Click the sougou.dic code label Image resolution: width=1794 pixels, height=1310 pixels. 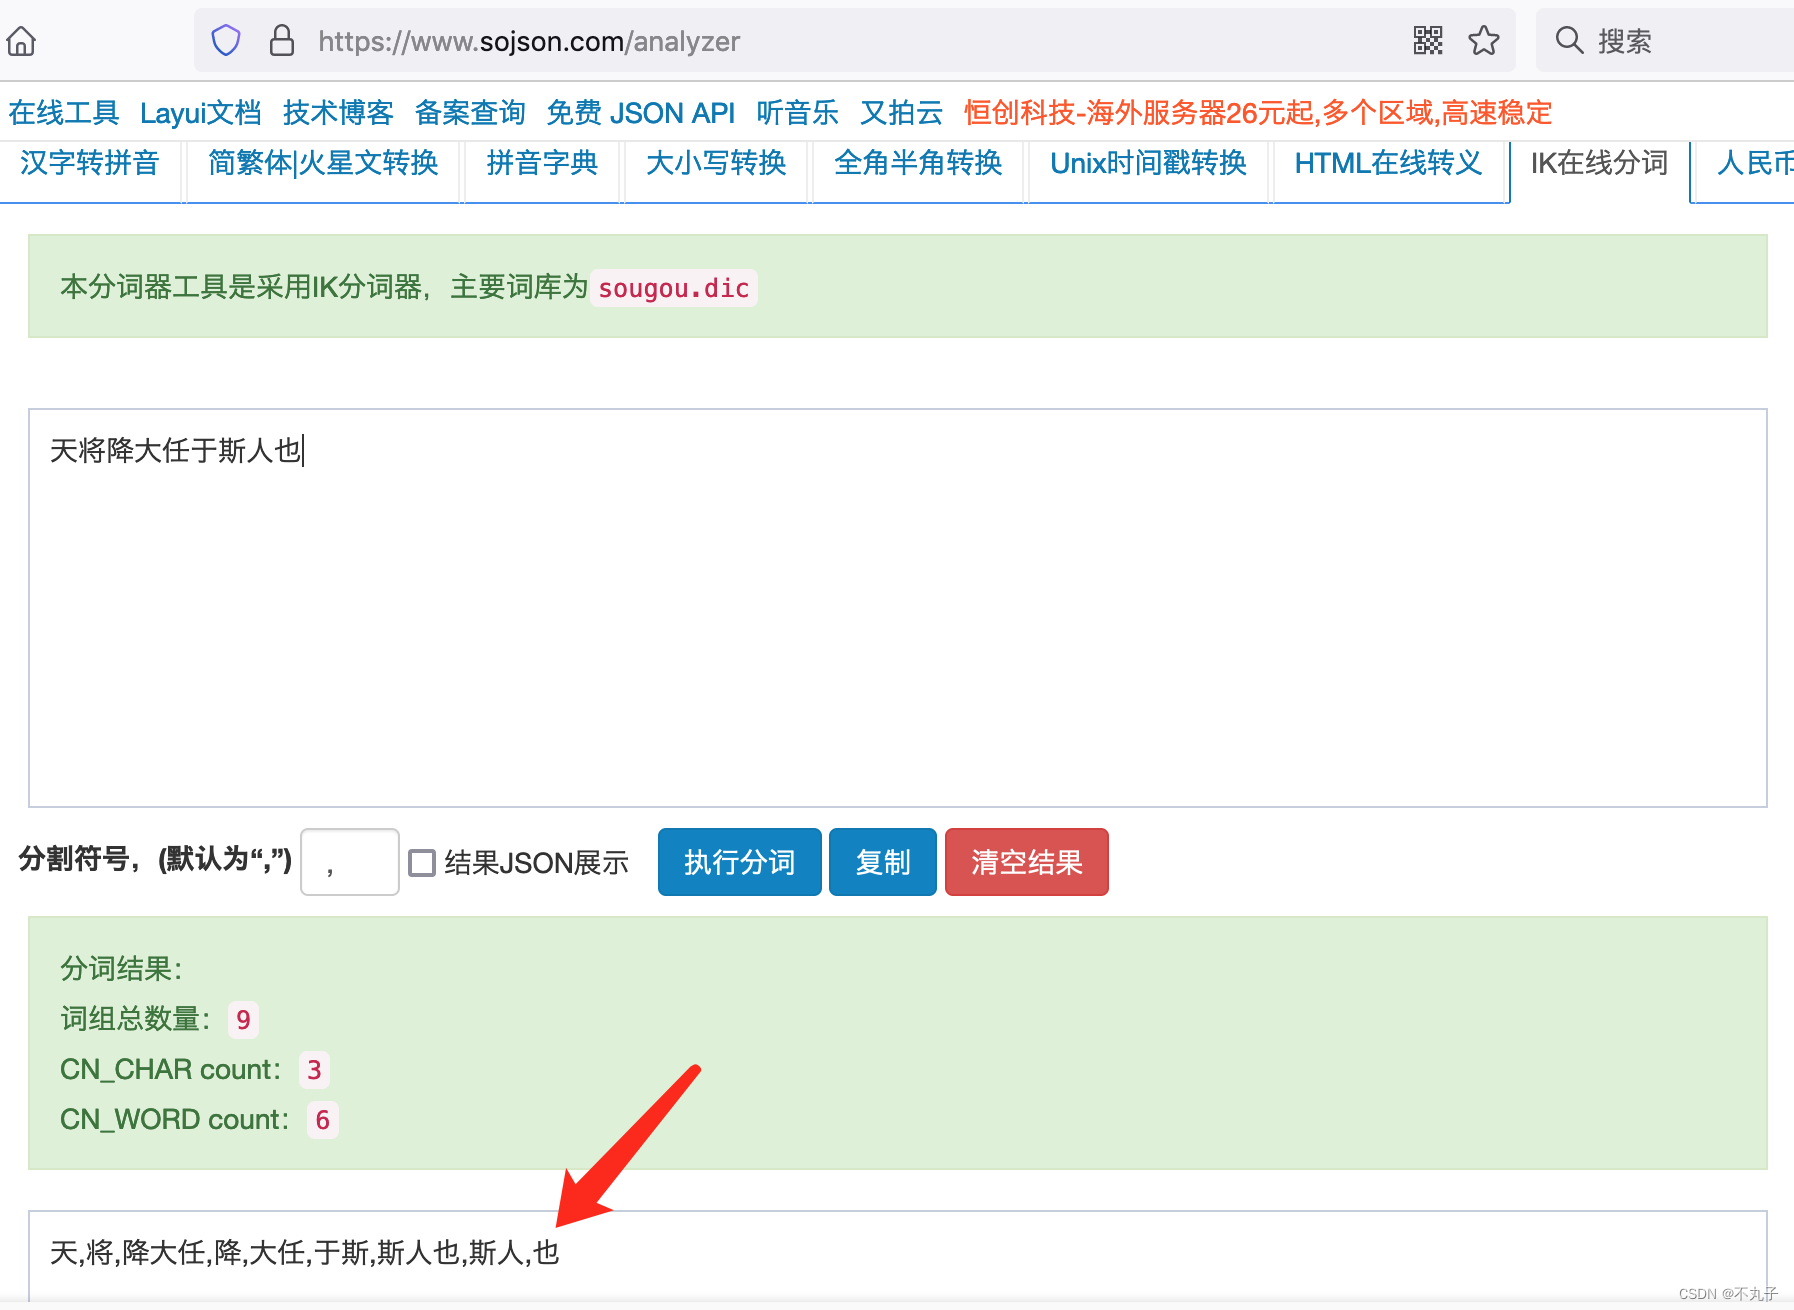pyautogui.click(x=674, y=288)
